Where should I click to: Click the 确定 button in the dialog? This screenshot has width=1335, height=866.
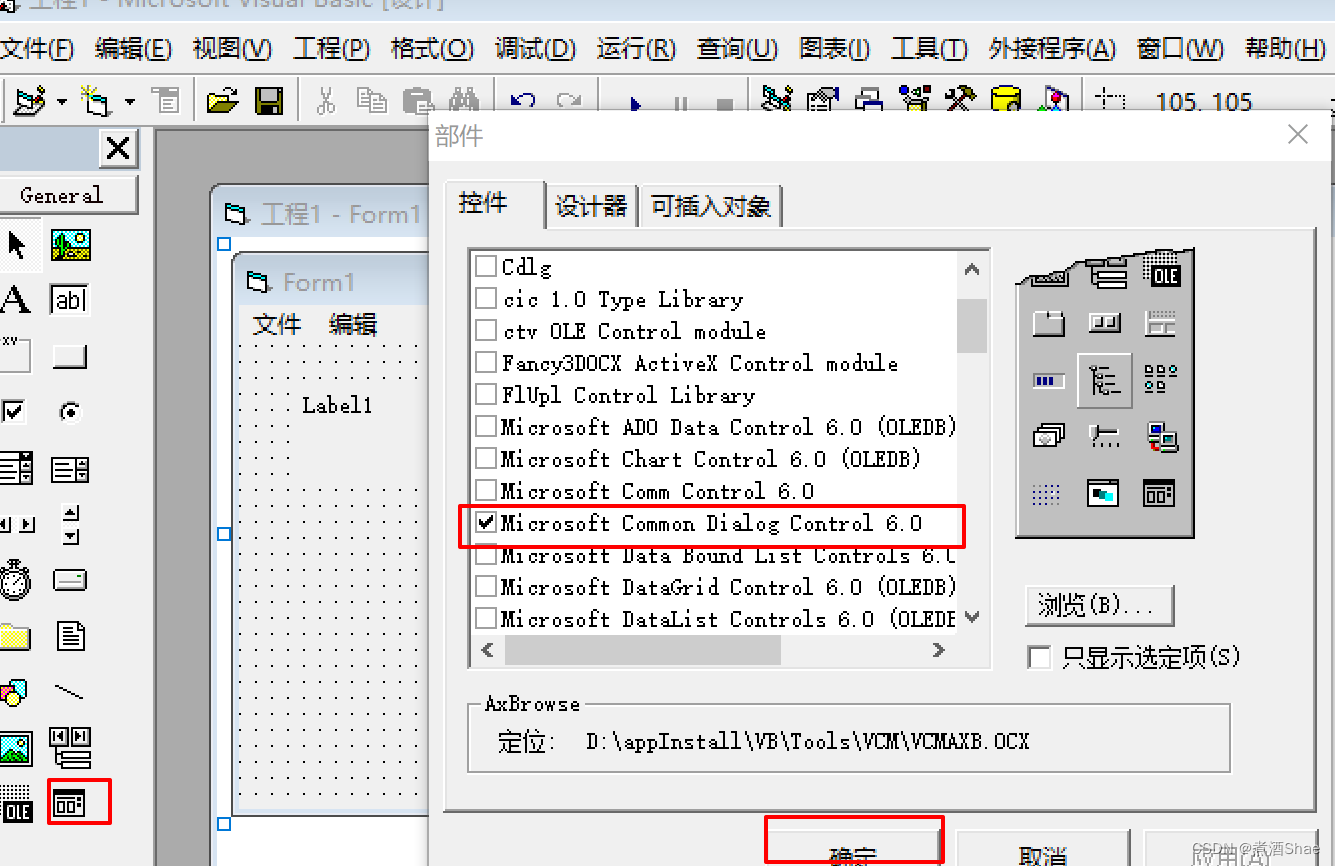(854, 846)
